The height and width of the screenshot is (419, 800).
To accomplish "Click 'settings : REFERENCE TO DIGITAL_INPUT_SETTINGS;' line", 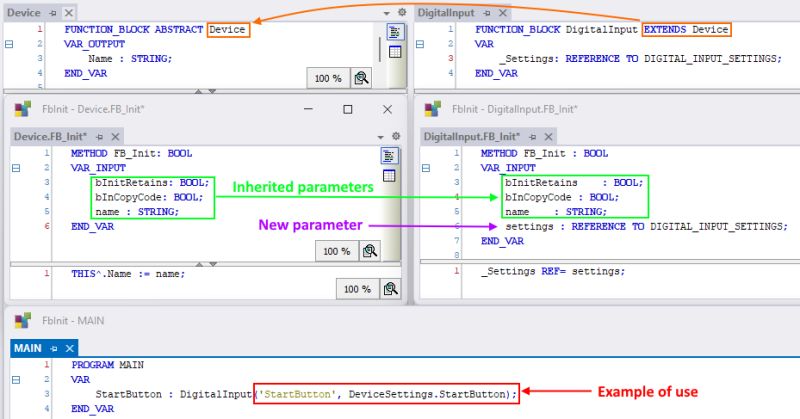I will point(646,227).
